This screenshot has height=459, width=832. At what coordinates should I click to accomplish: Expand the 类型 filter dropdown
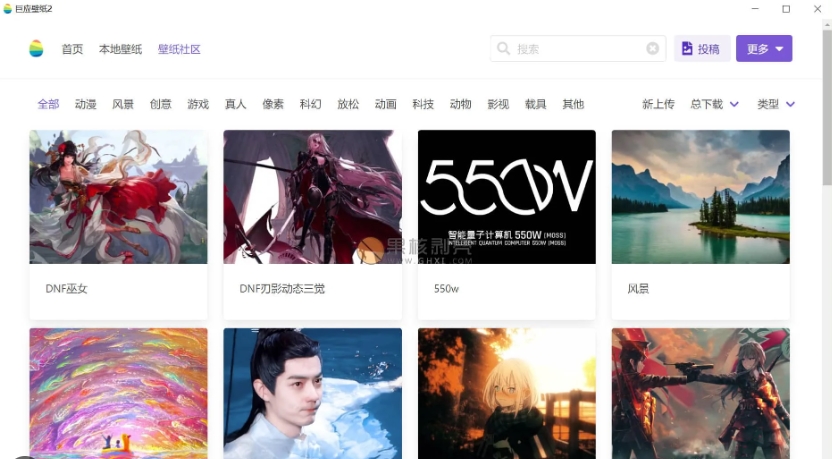click(x=791, y=104)
